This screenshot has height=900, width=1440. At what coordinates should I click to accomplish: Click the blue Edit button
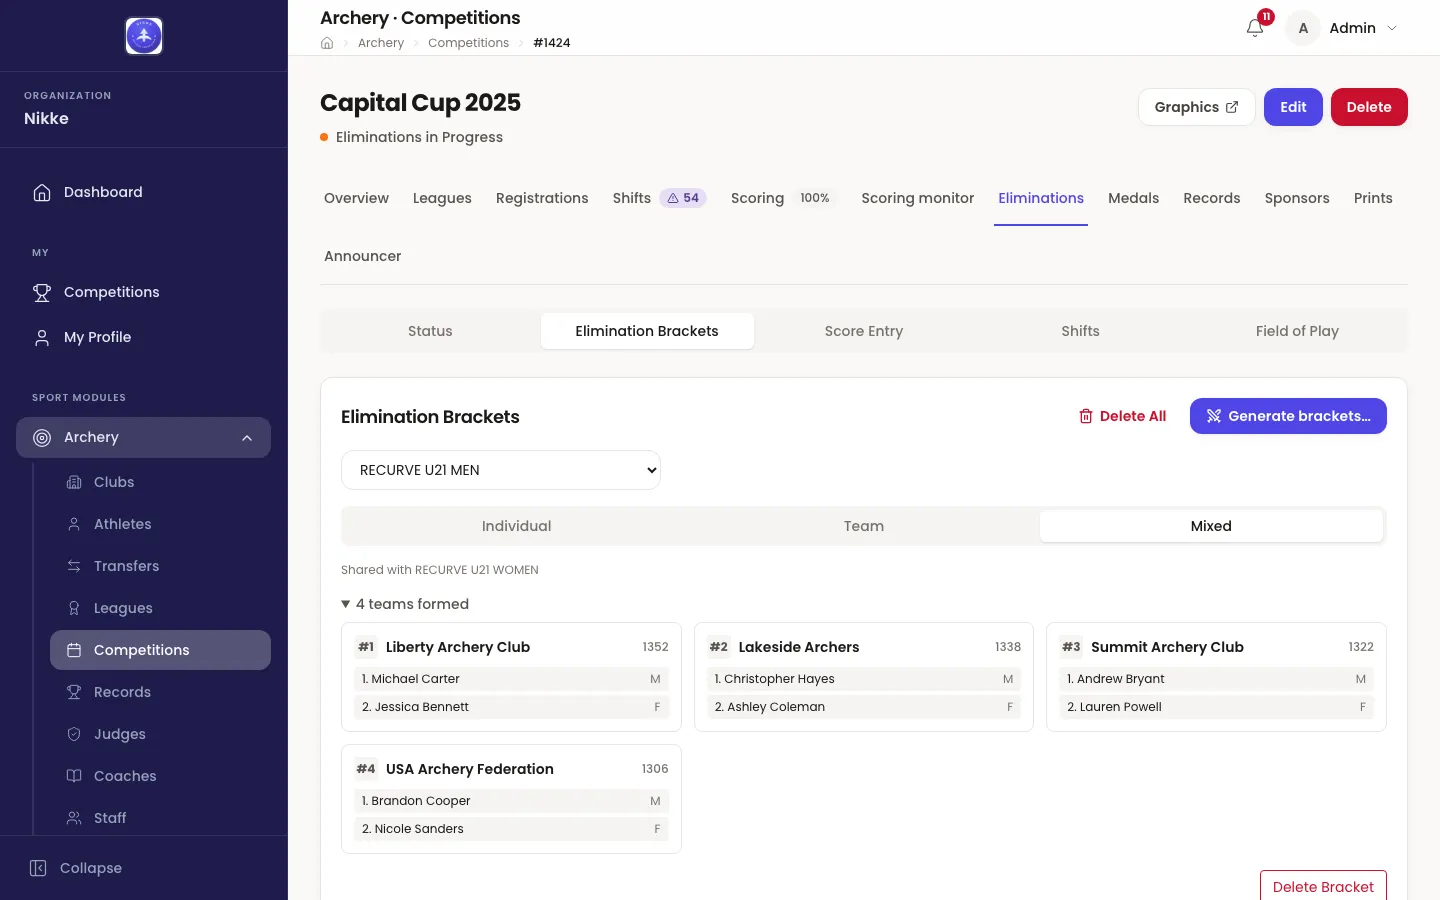(1293, 107)
